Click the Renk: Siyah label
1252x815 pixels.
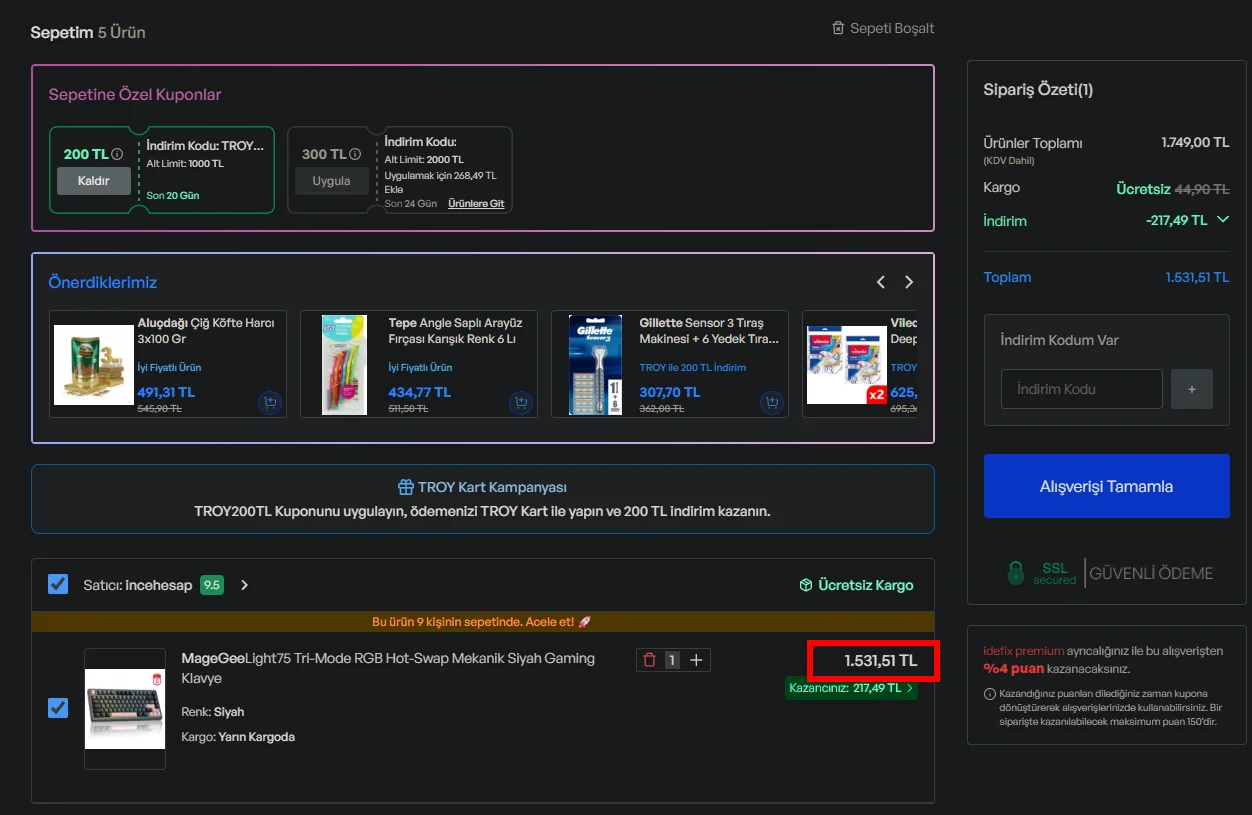pos(213,712)
